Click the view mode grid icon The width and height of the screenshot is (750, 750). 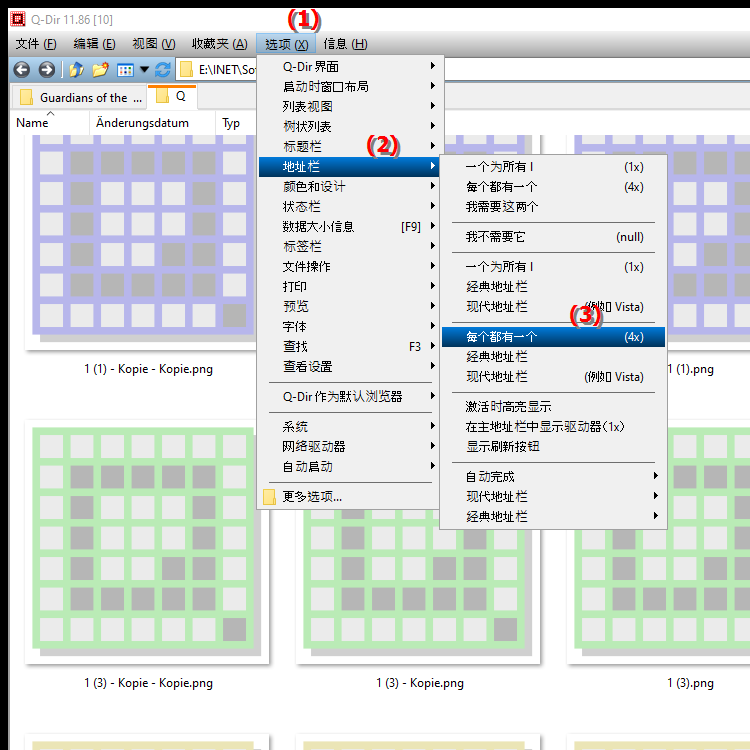pos(125,70)
